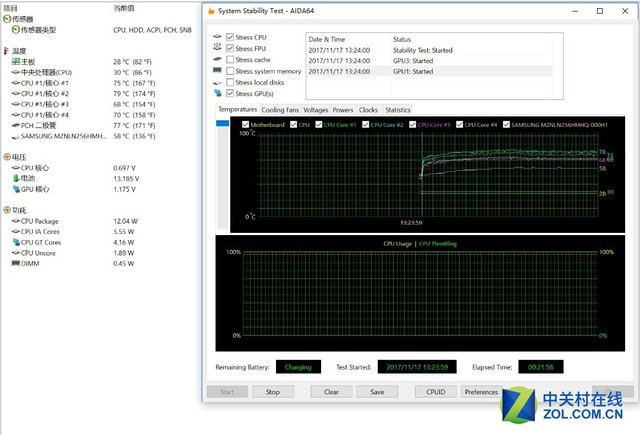Switch to the Cooling Fans tab

280,109
